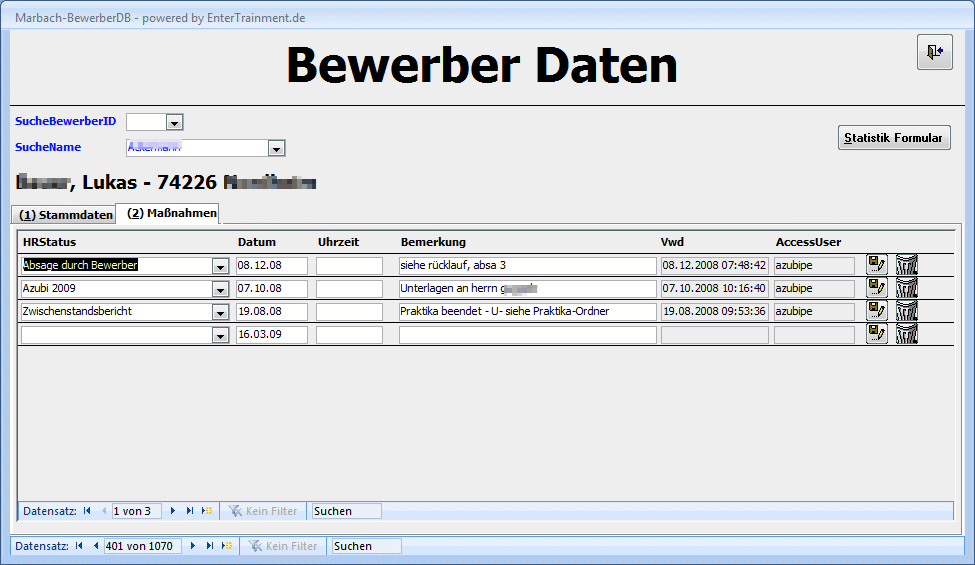Open HRStatus dropdown for Azubi 2009 row
Screen dimensions: 975x565
pyautogui.click(x=220, y=289)
